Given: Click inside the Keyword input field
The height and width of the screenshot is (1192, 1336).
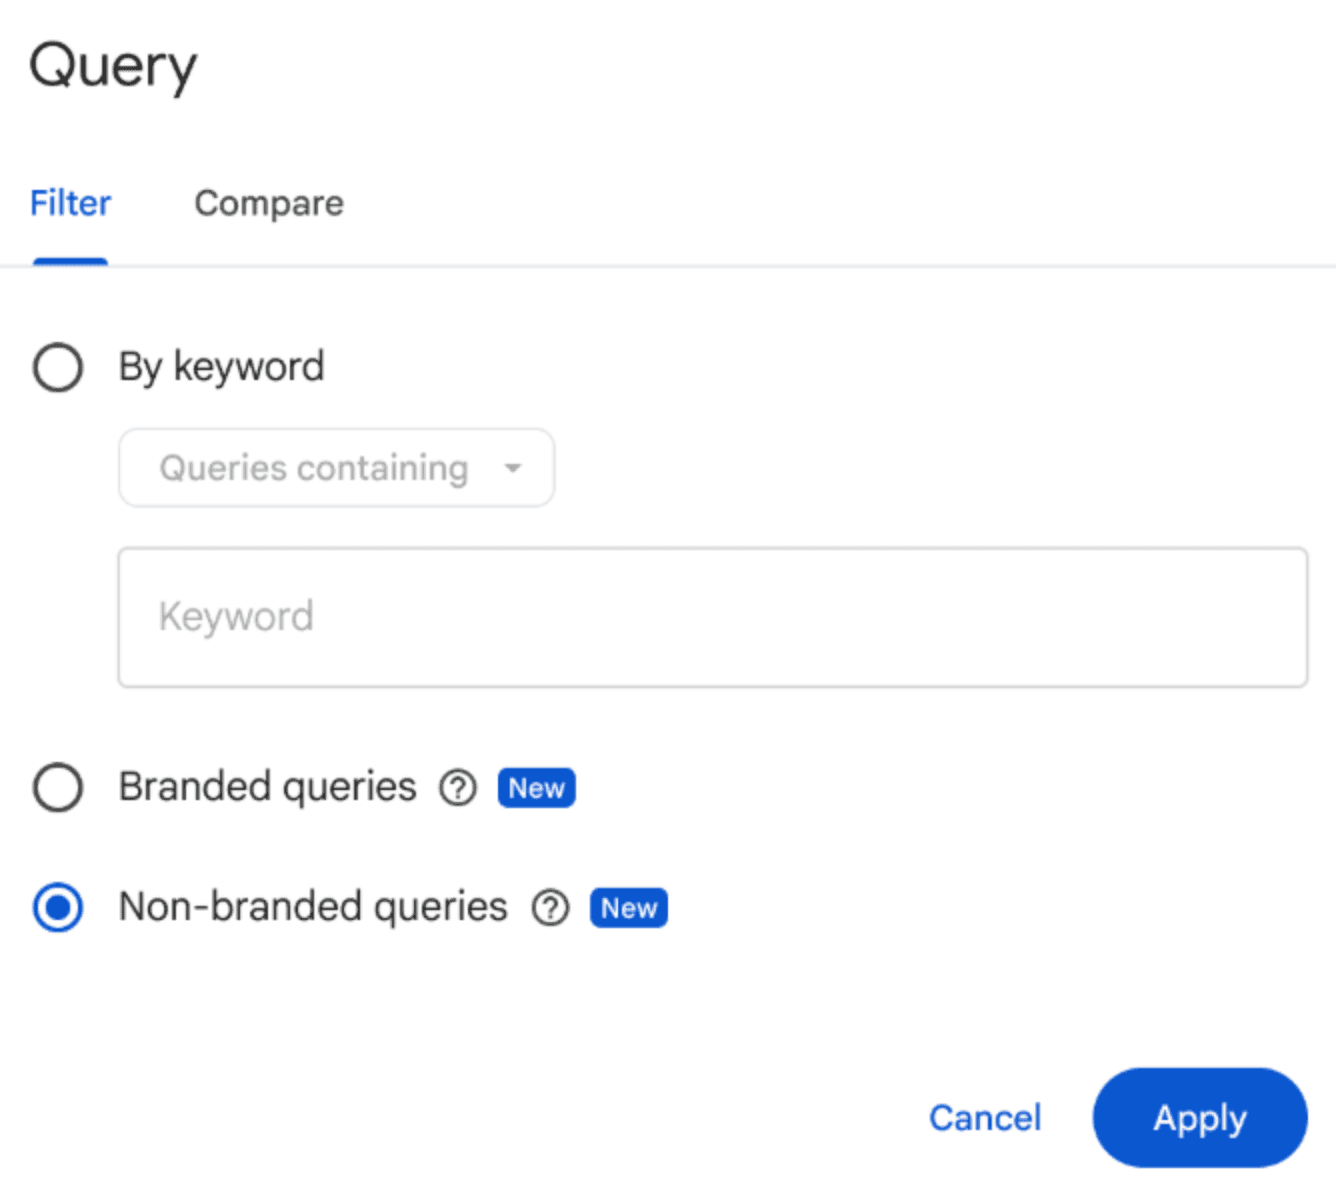Looking at the screenshot, I should pyautogui.click(x=713, y=617).
